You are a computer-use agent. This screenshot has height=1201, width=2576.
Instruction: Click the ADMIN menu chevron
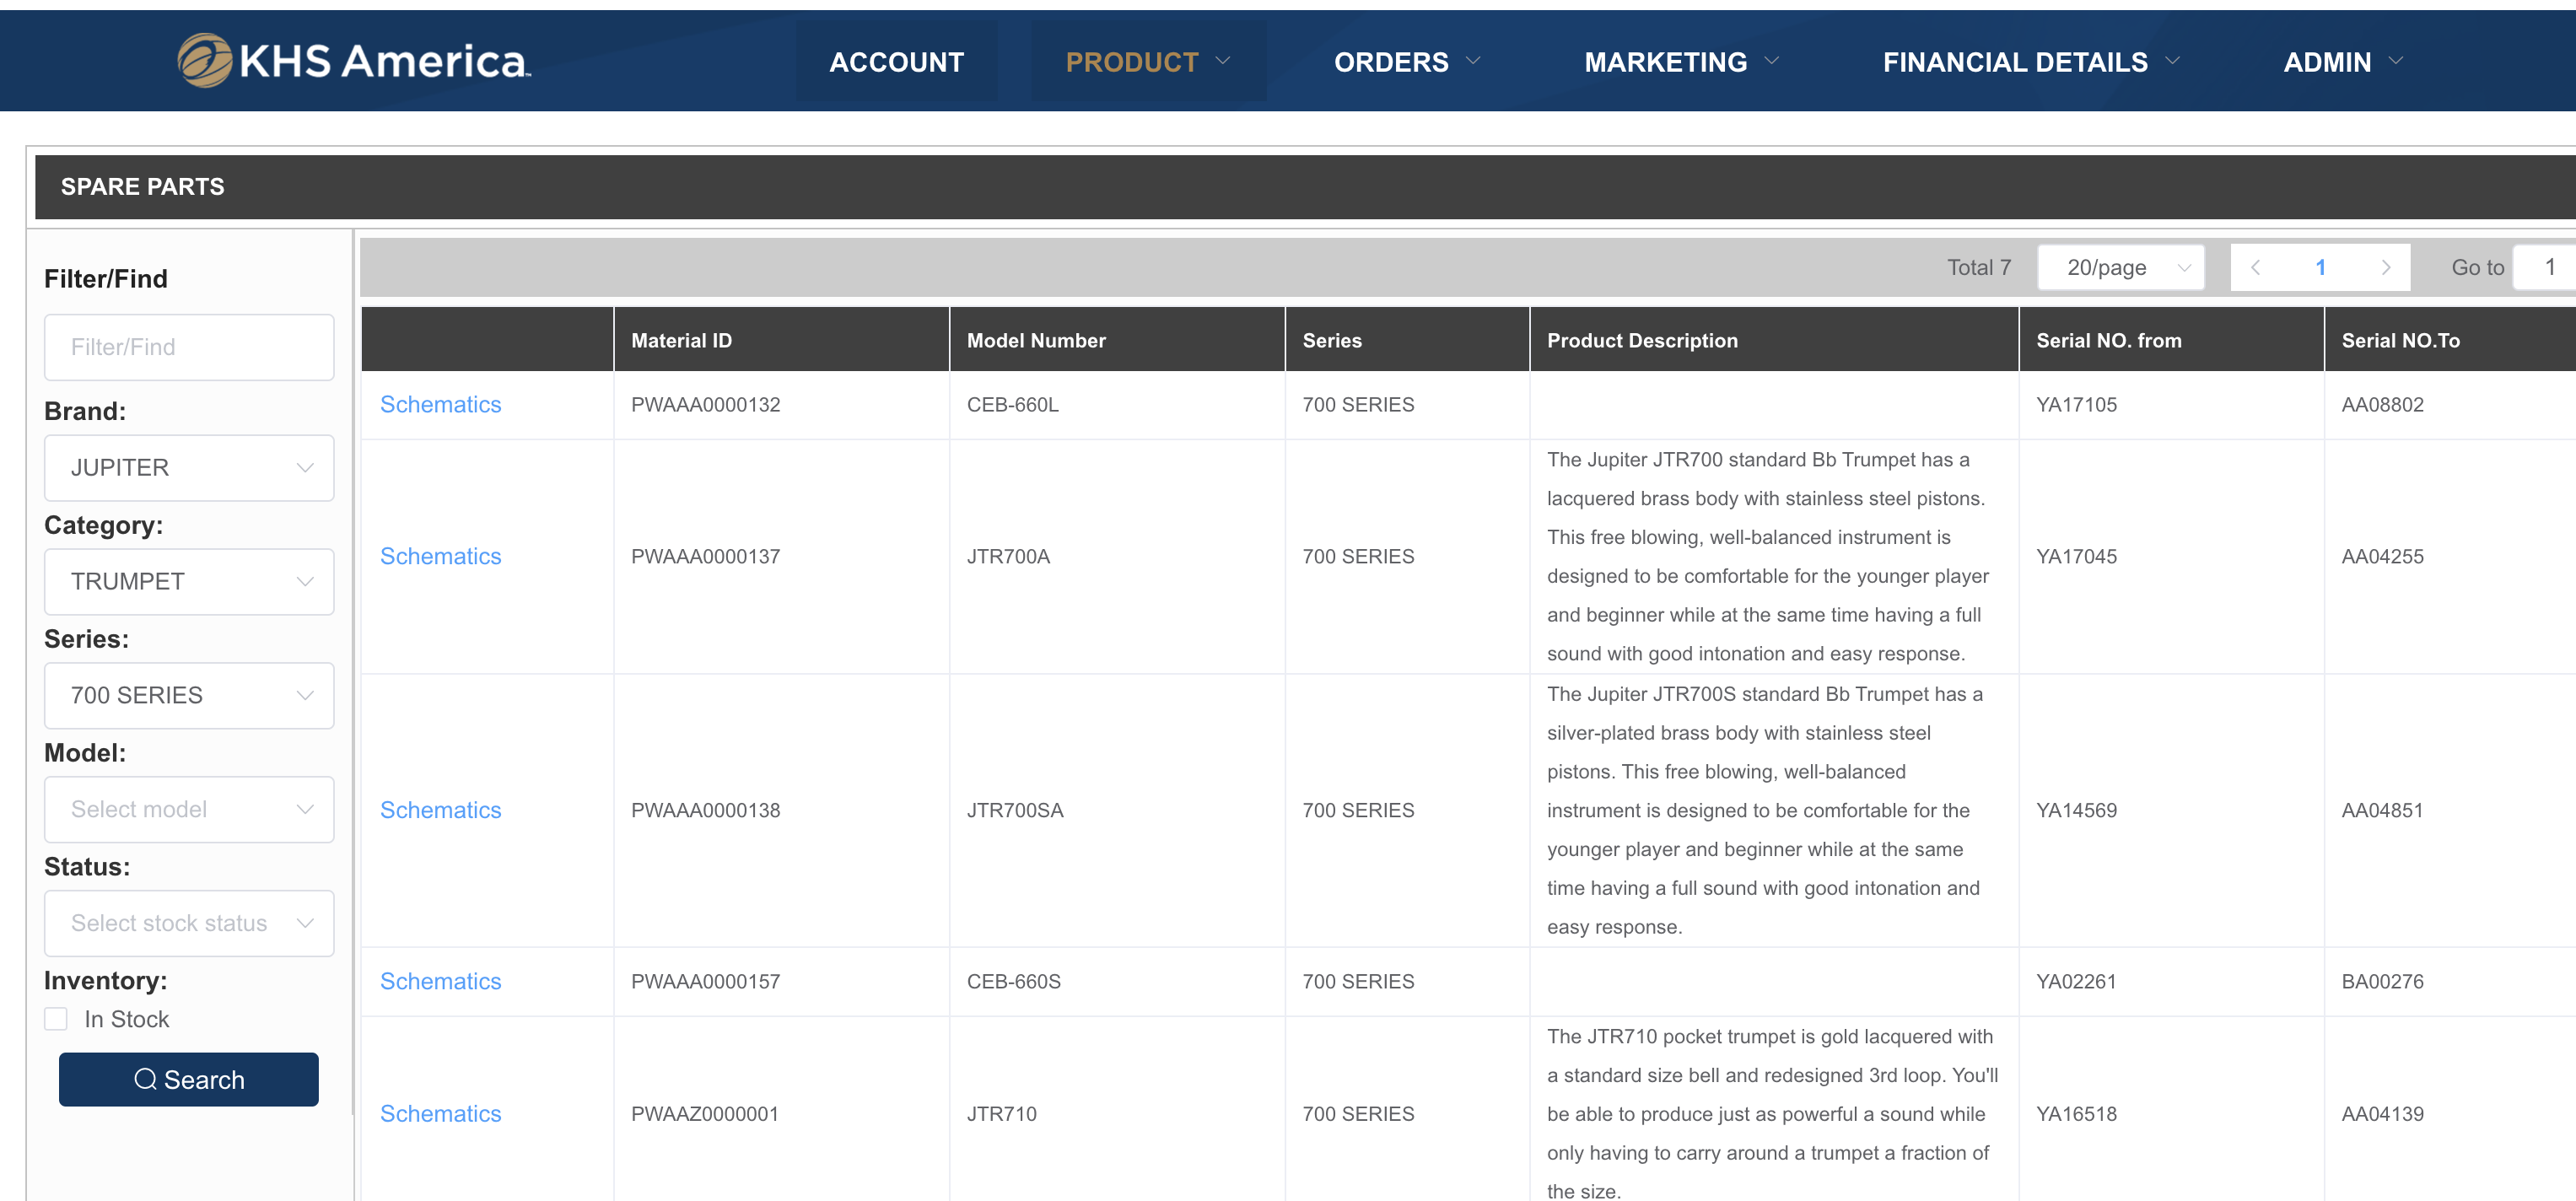click(2396, 61)
